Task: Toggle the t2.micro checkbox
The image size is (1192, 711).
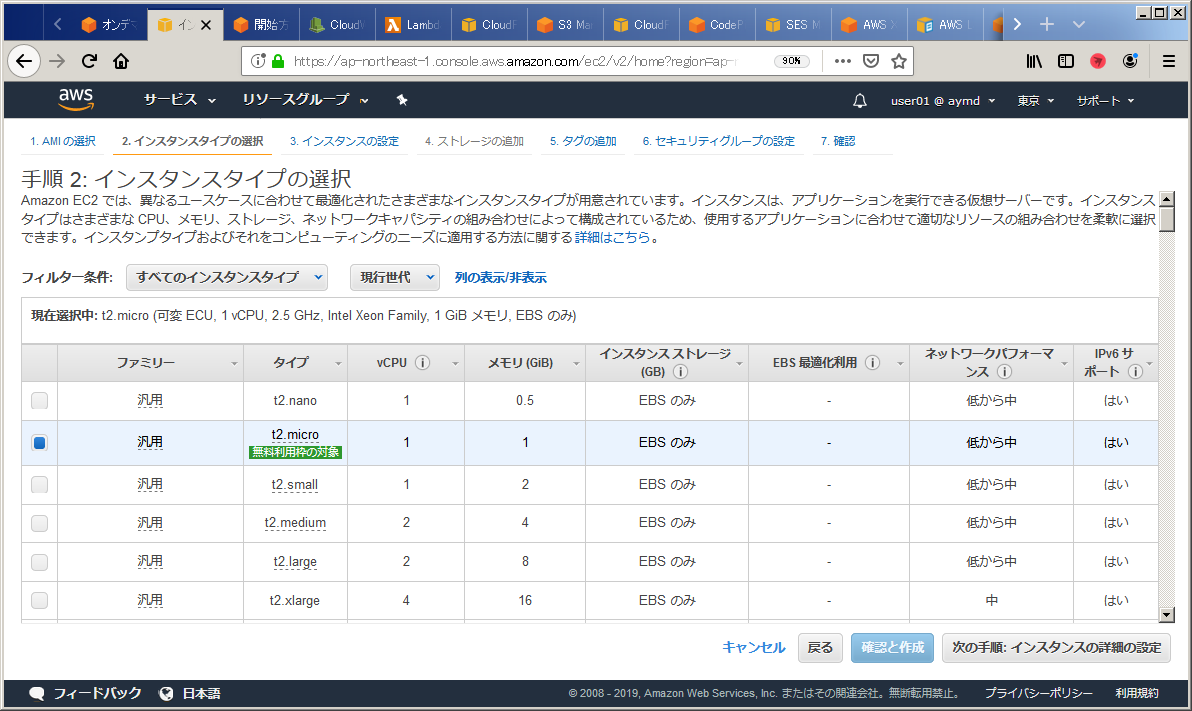Action: pyautogui.click(x=40, y=443)
